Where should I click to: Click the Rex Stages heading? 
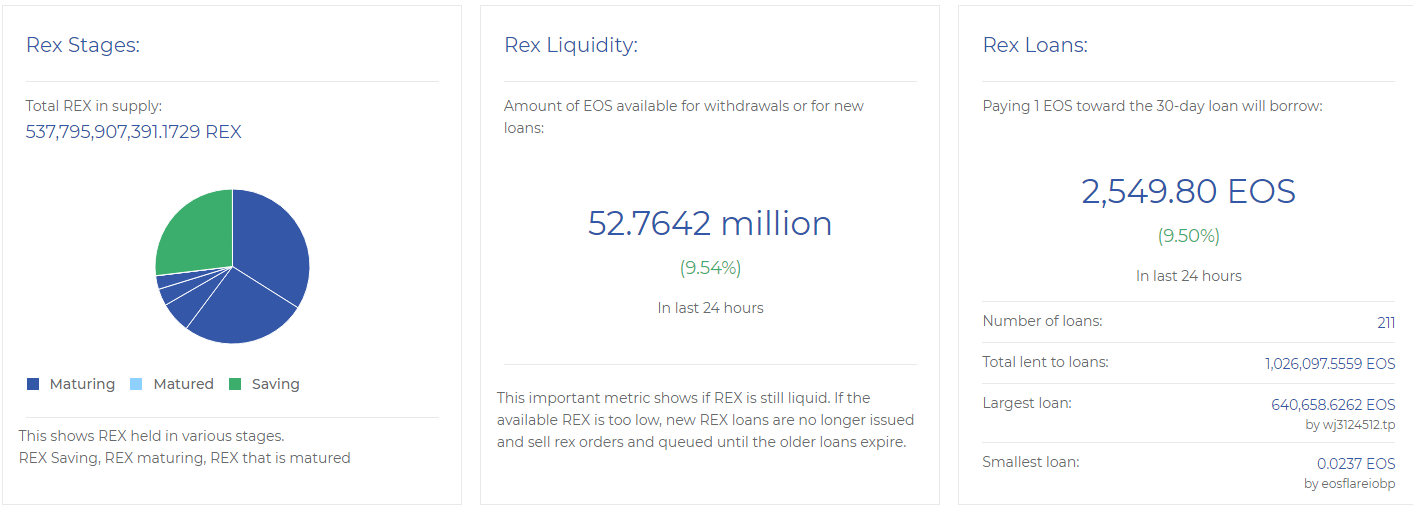tap(83, 45)
